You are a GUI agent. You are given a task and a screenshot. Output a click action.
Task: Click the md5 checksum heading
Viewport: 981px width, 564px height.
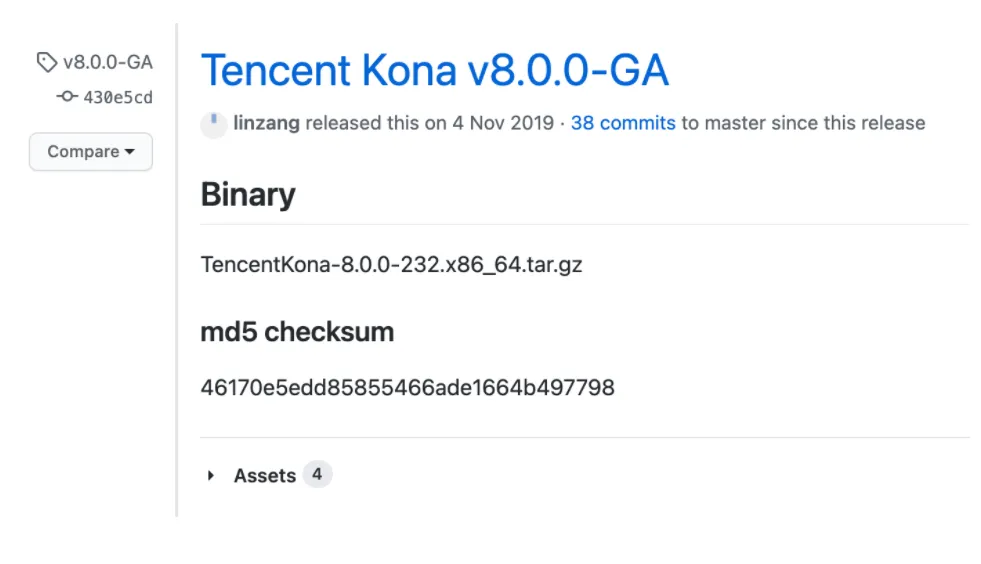tap(297, 332)
